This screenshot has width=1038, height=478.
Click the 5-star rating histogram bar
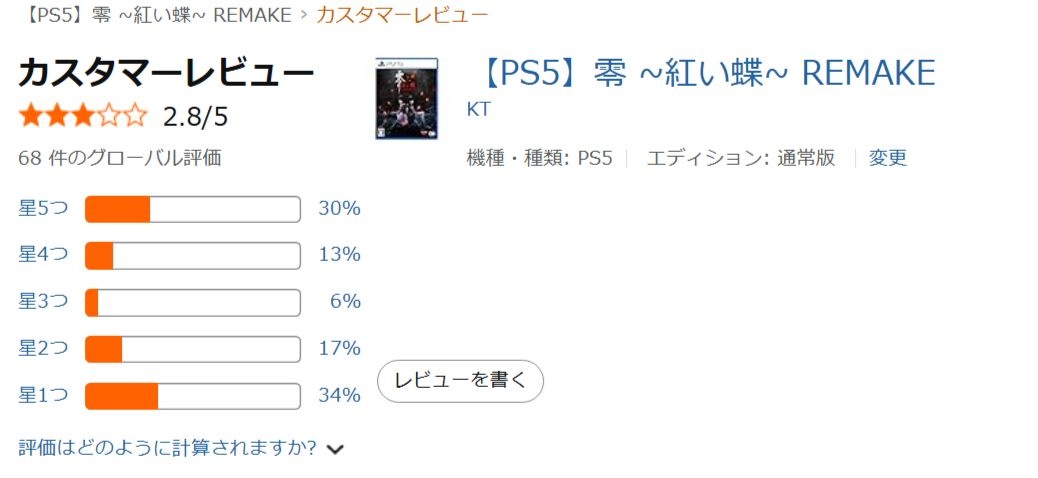(x=192, y=209)
